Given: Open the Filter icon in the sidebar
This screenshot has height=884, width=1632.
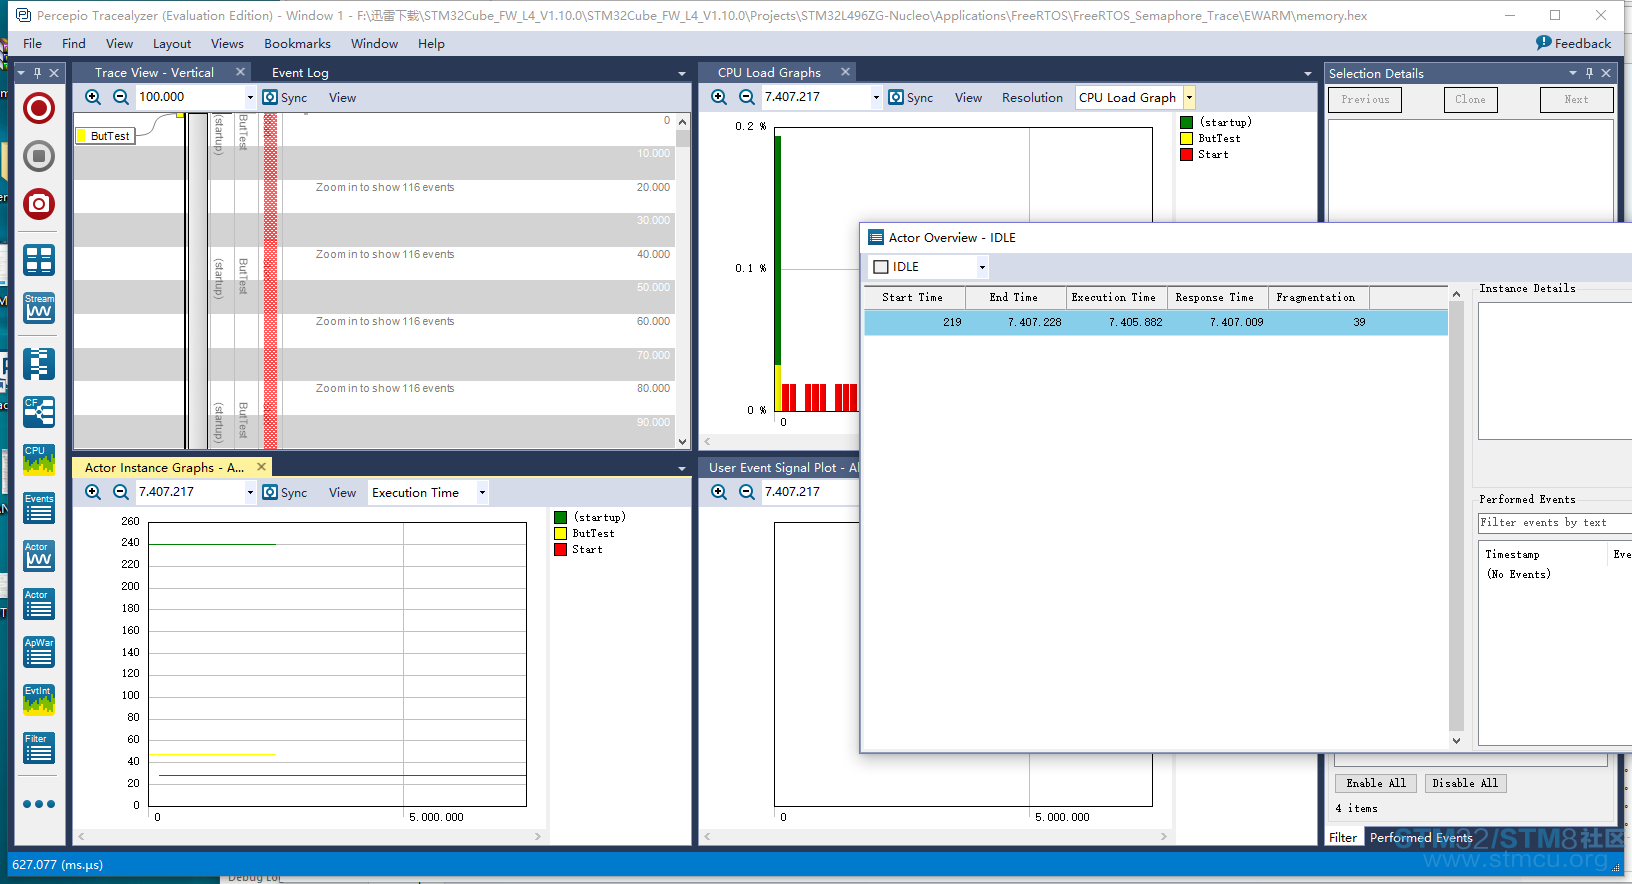Looking at the screenshot, I should click(x=39, y=748).
